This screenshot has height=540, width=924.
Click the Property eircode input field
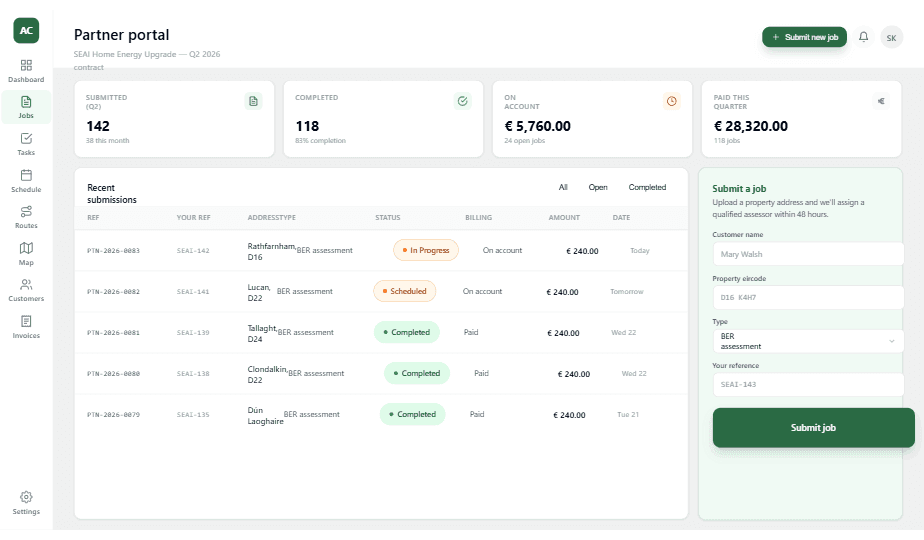click(x=807, y=297)
